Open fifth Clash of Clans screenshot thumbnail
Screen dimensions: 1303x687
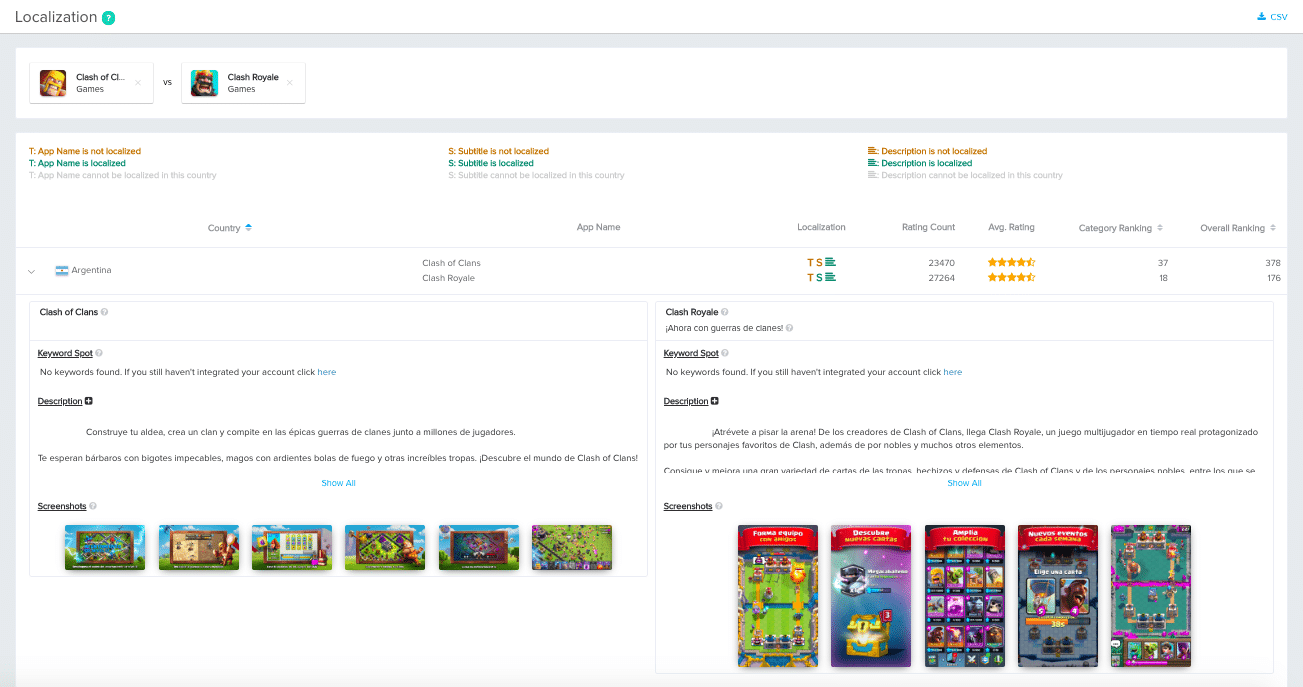(x=479, y=548)
